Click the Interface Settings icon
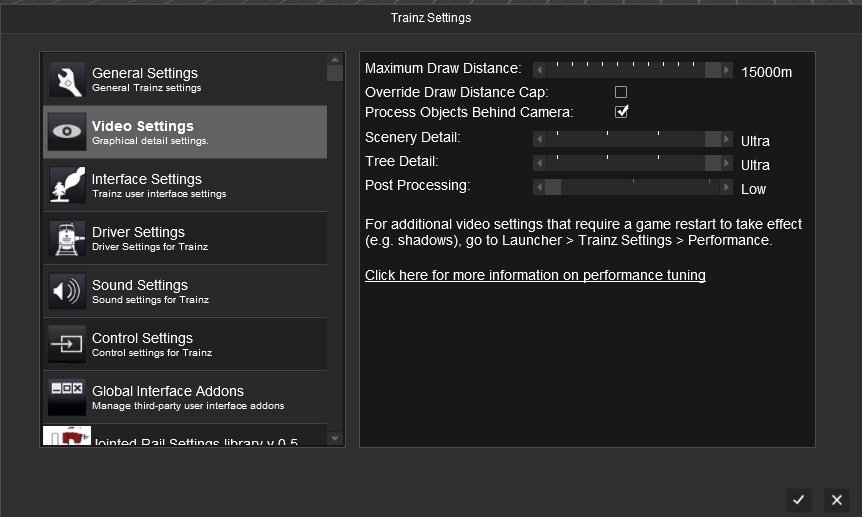The height and width of the screenshot is (517, 862). (67, 185)
